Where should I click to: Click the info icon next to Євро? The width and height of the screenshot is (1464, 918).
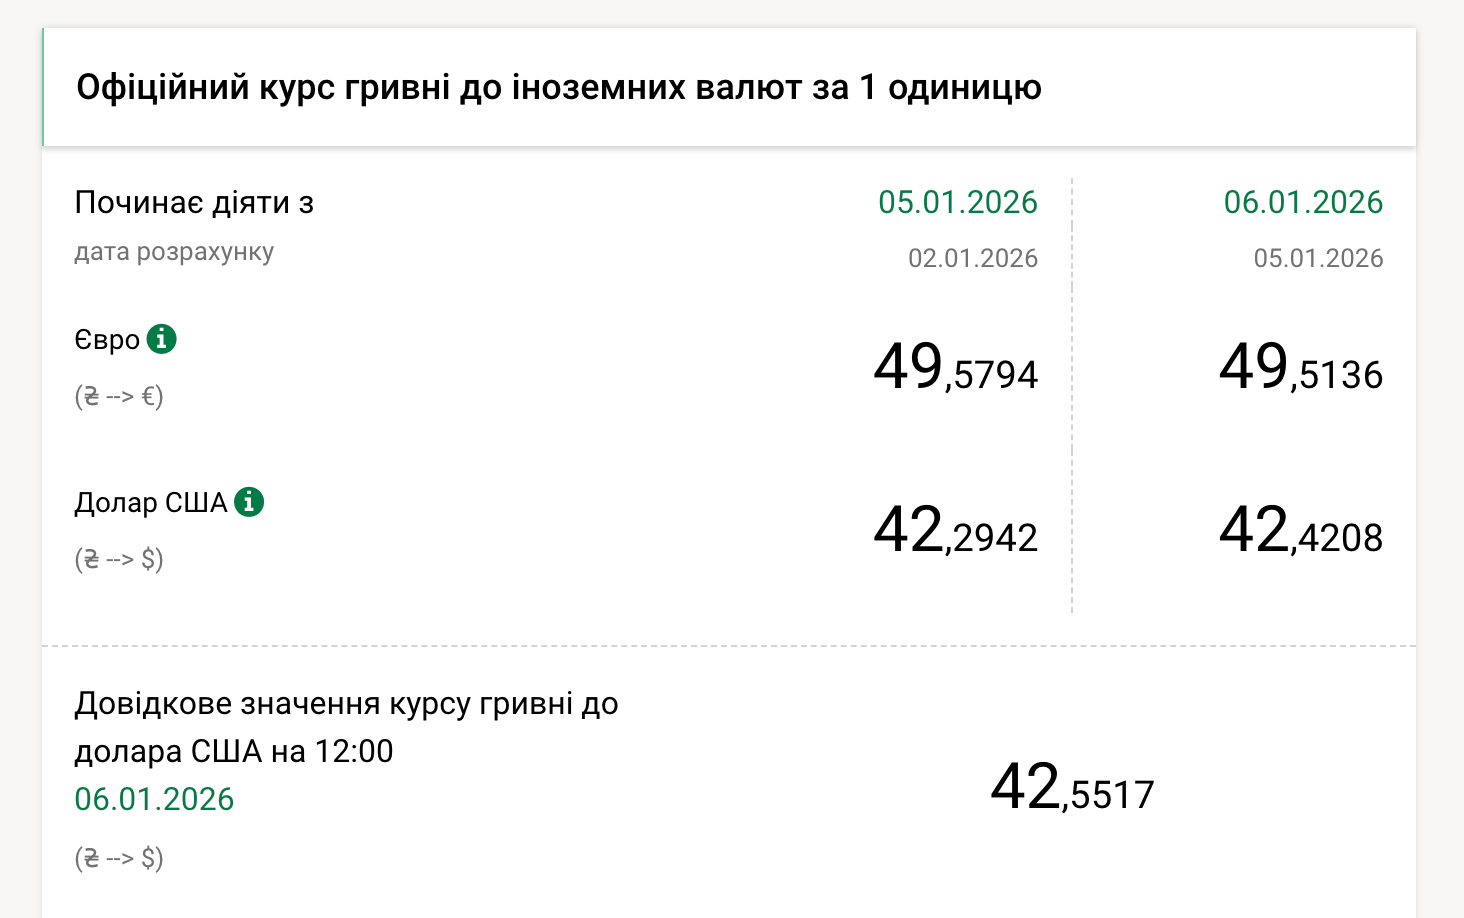point(161,339)
